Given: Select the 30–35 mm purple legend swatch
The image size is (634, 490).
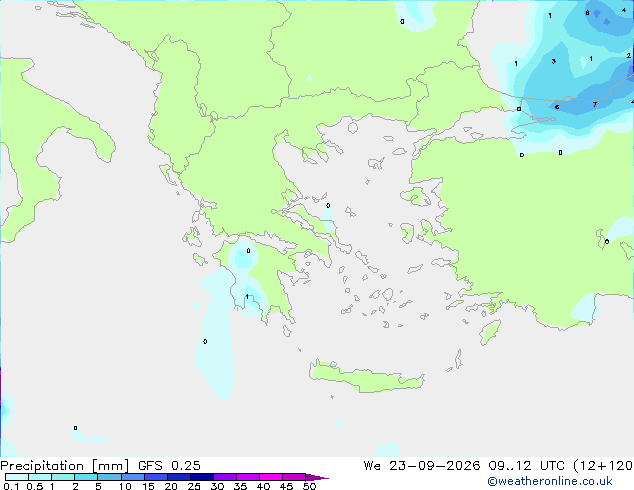Looking at the screenshot, I should (225, 477).
